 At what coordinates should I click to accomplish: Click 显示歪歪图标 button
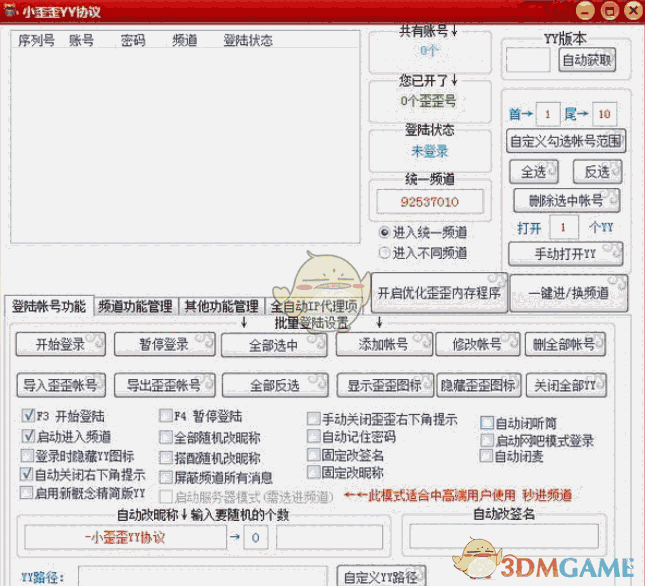385,385
